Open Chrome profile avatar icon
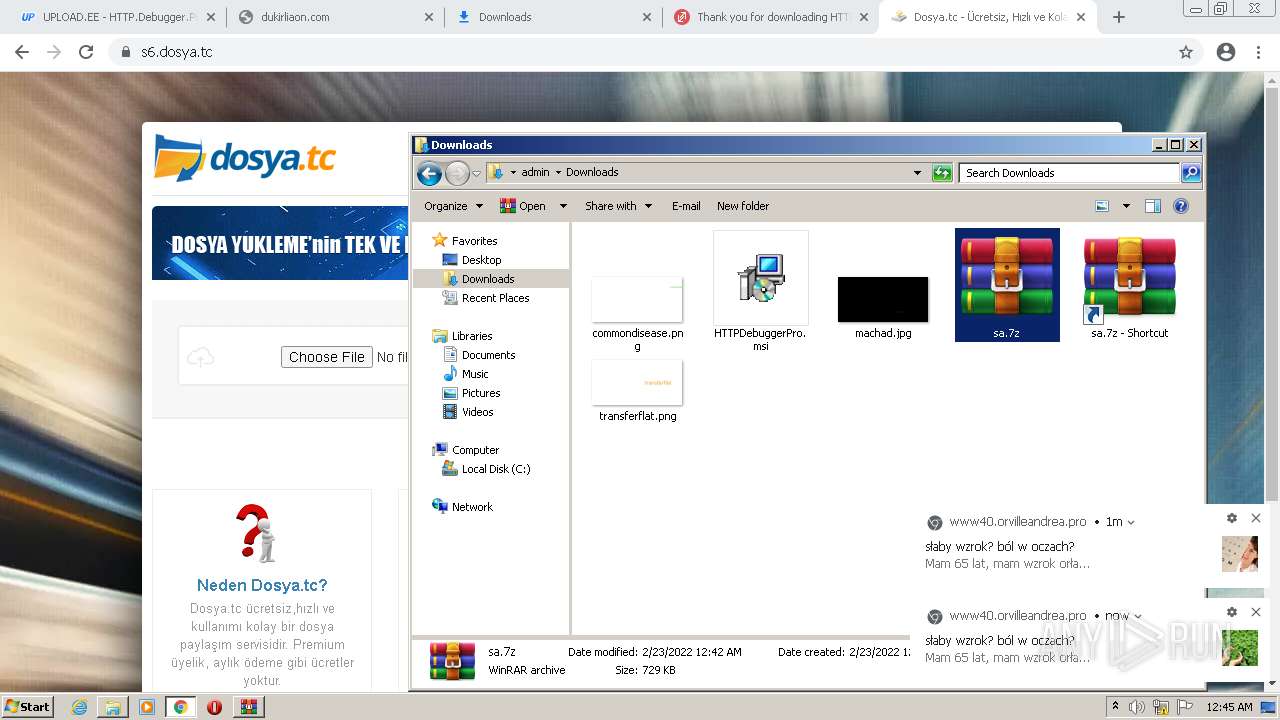1280x720 pixels. tap(1226, 52)
